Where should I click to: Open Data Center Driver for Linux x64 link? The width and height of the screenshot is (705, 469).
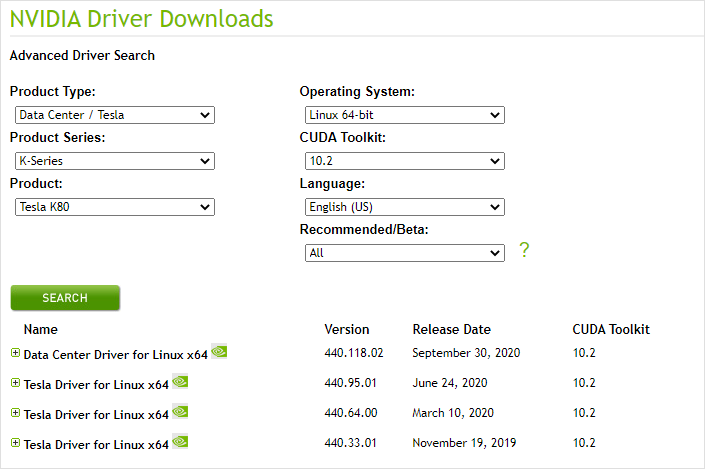[x=116, y=355]
